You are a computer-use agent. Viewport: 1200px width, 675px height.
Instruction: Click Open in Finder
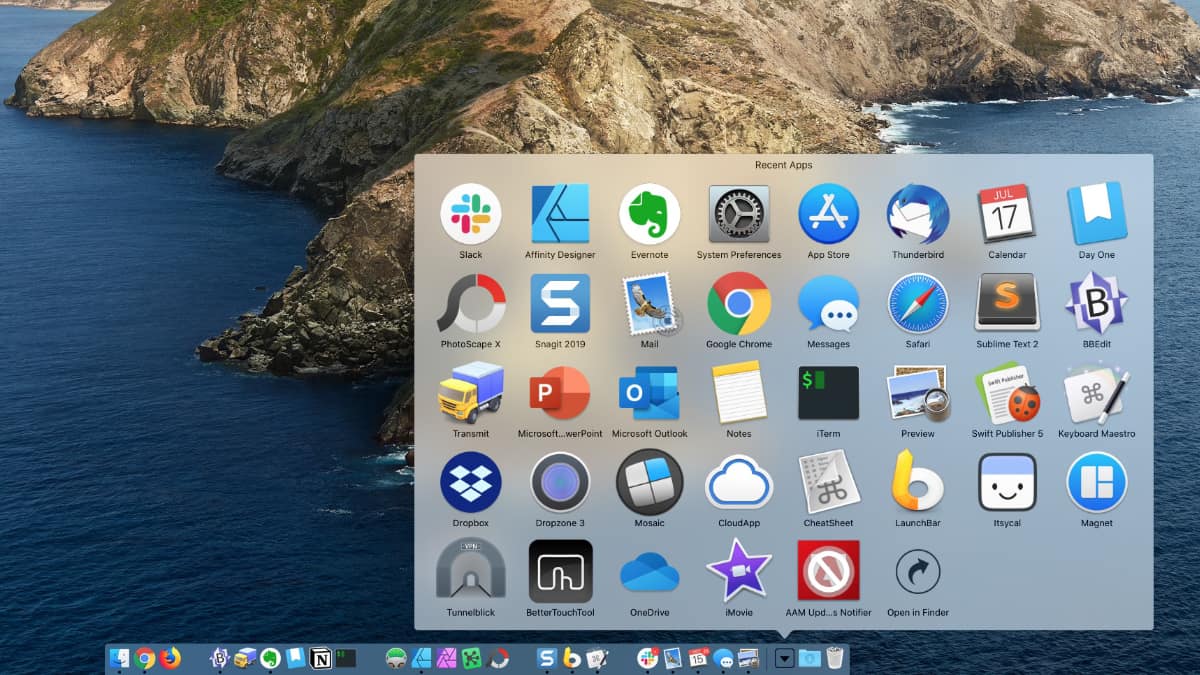pos(918,571)
